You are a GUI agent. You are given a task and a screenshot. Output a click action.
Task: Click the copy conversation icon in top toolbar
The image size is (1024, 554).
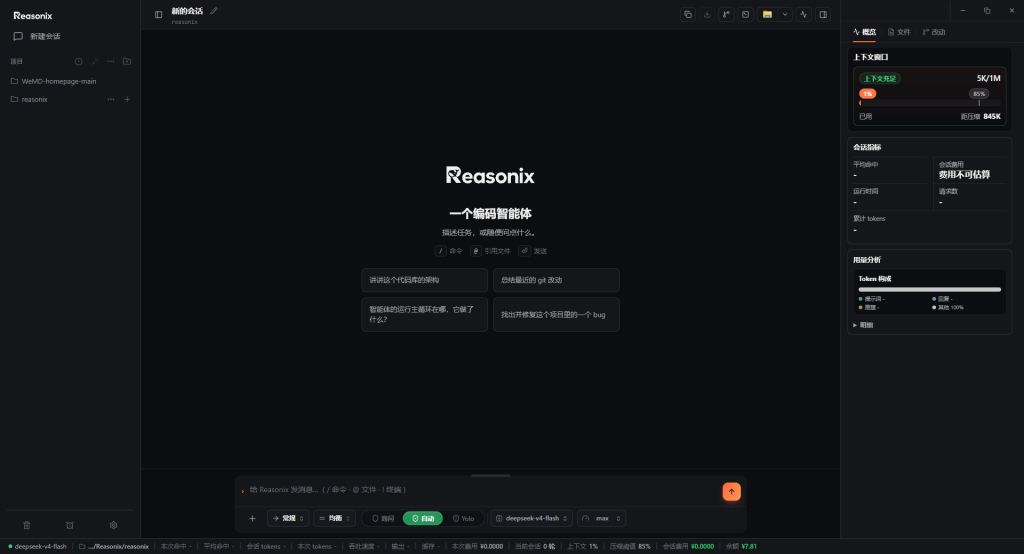click(688, 14)
